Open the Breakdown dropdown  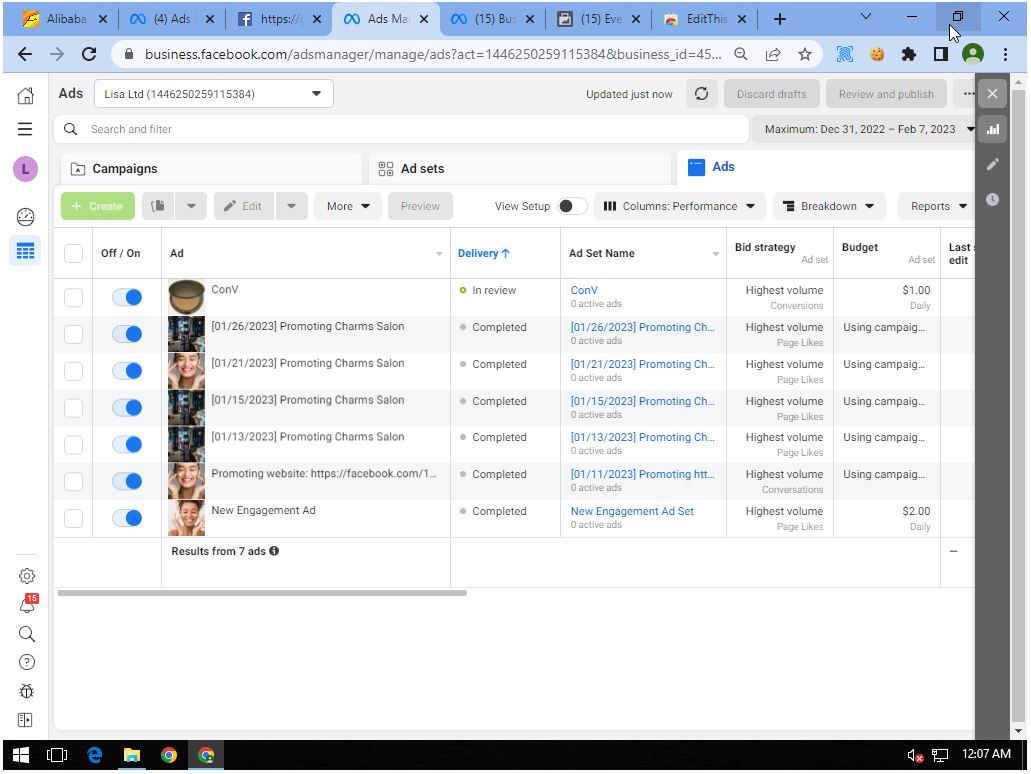tap(829, 206)
